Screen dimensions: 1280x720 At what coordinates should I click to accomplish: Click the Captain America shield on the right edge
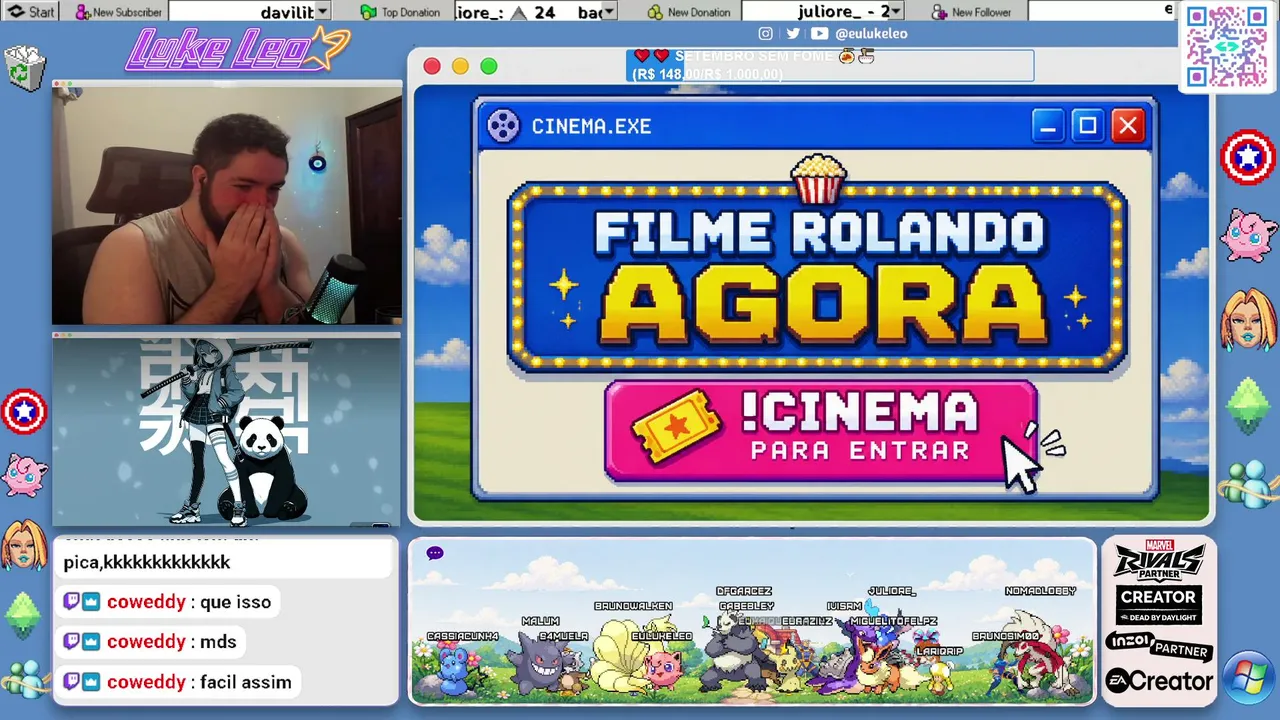pyautogui.click(x=1248, y=157)
